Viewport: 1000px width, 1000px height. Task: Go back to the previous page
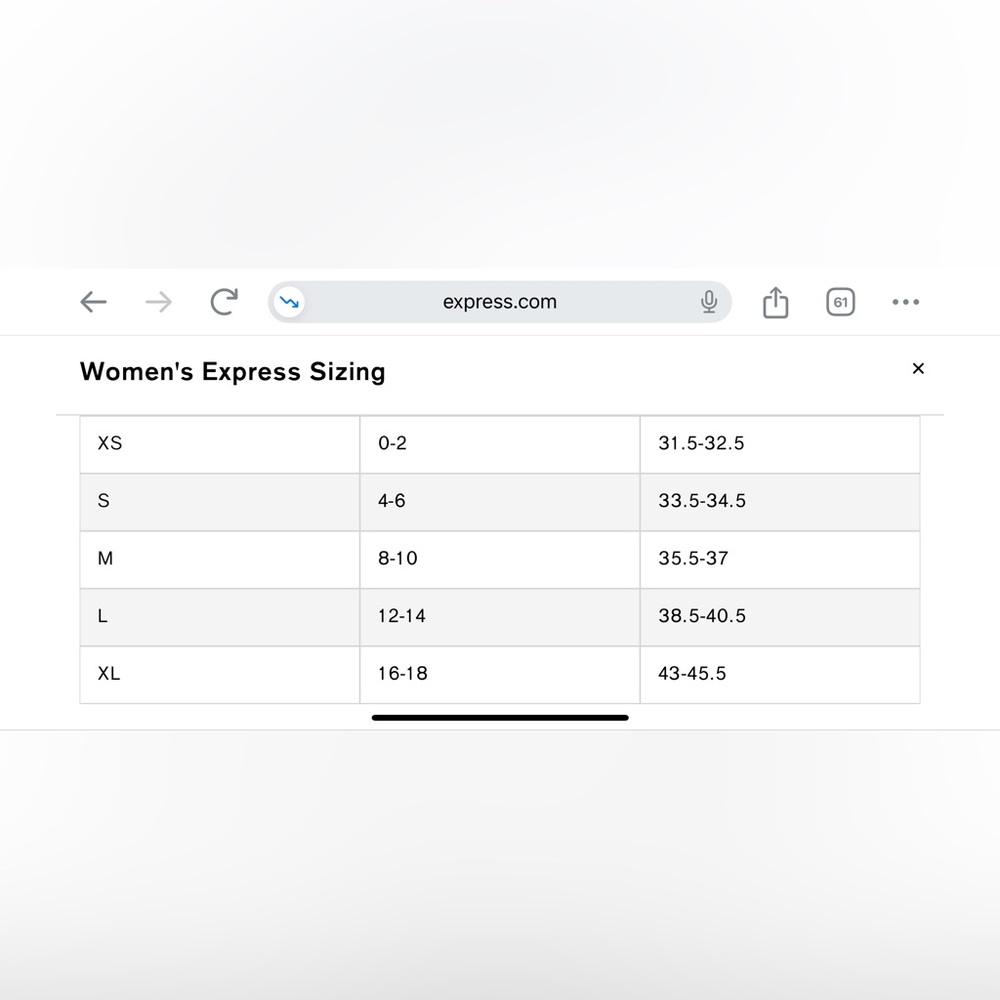[93, 302]
